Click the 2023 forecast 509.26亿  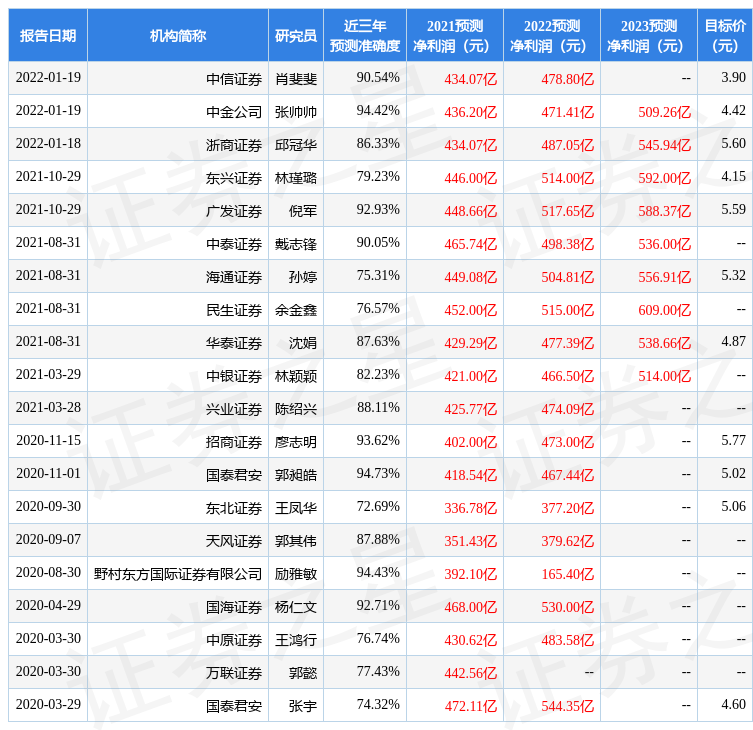click(665, 112)
